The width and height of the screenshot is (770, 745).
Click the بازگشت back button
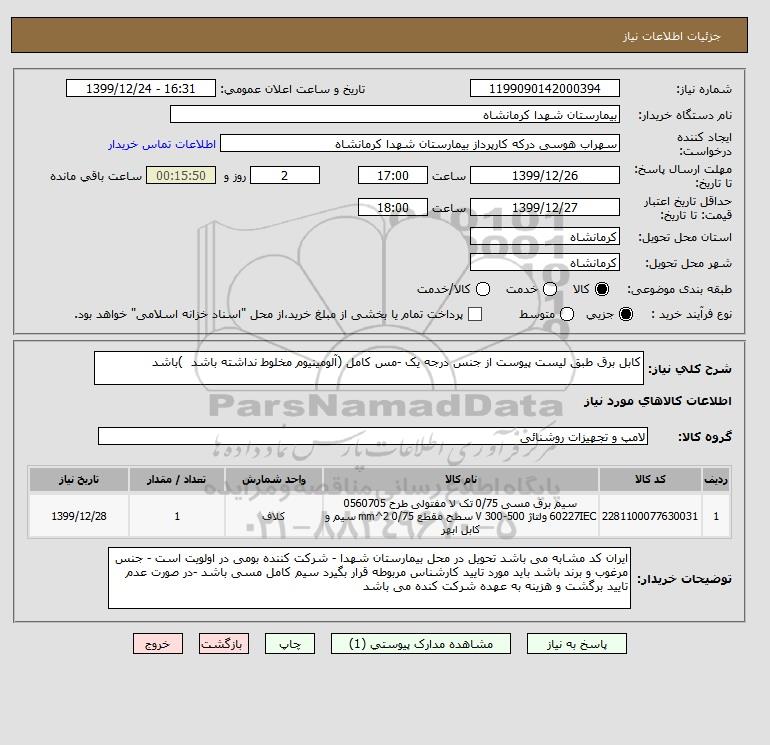pyautogui.click(x=224, y=644)
